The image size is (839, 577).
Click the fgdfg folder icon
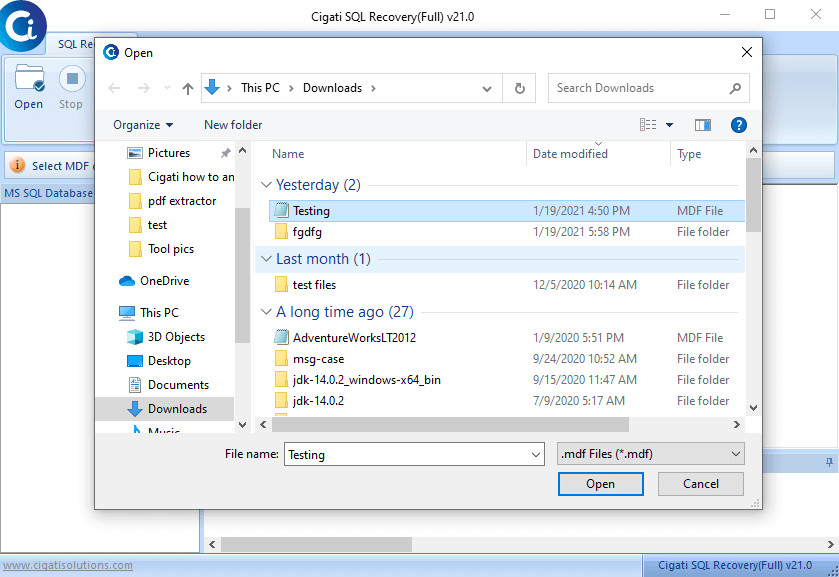[x=281, y=232]
